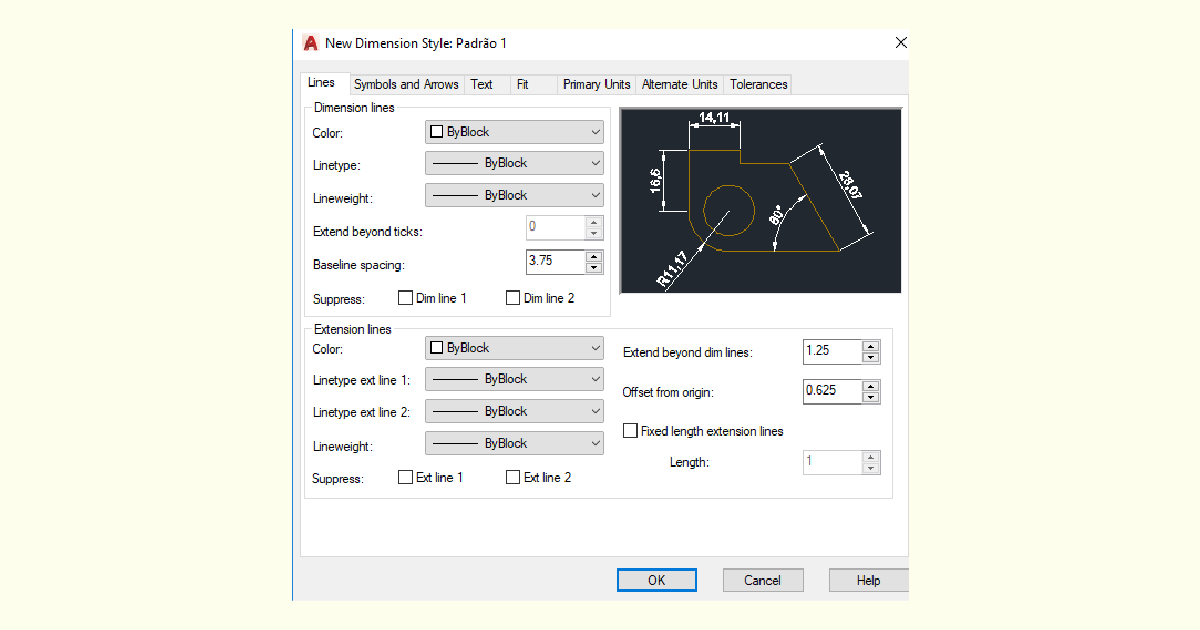Close the New Dimension Style dialog
Screen dimensions: 1200x630
tap(901, 43)
